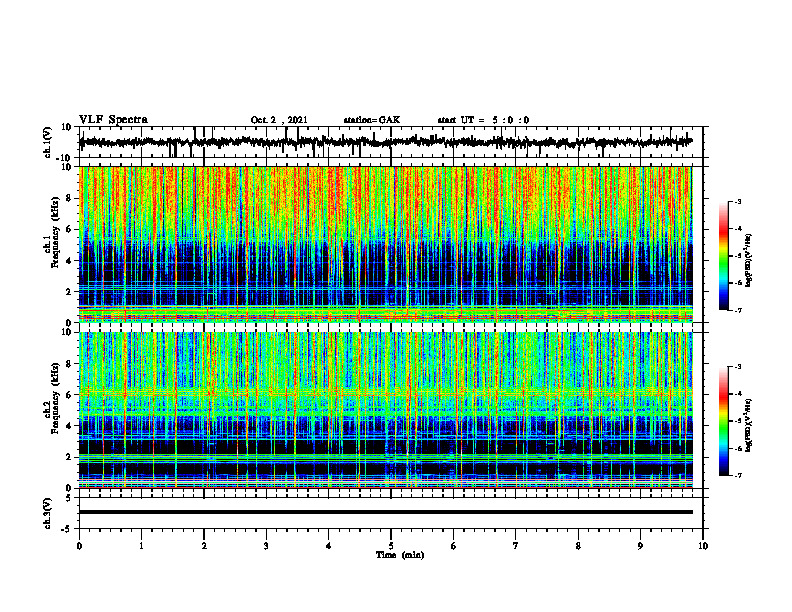Screen dimensions: 792x612
Task: Click the ch.1 voltage waveform trace panel
Action: pyautogui.click(x=391, y=142)
